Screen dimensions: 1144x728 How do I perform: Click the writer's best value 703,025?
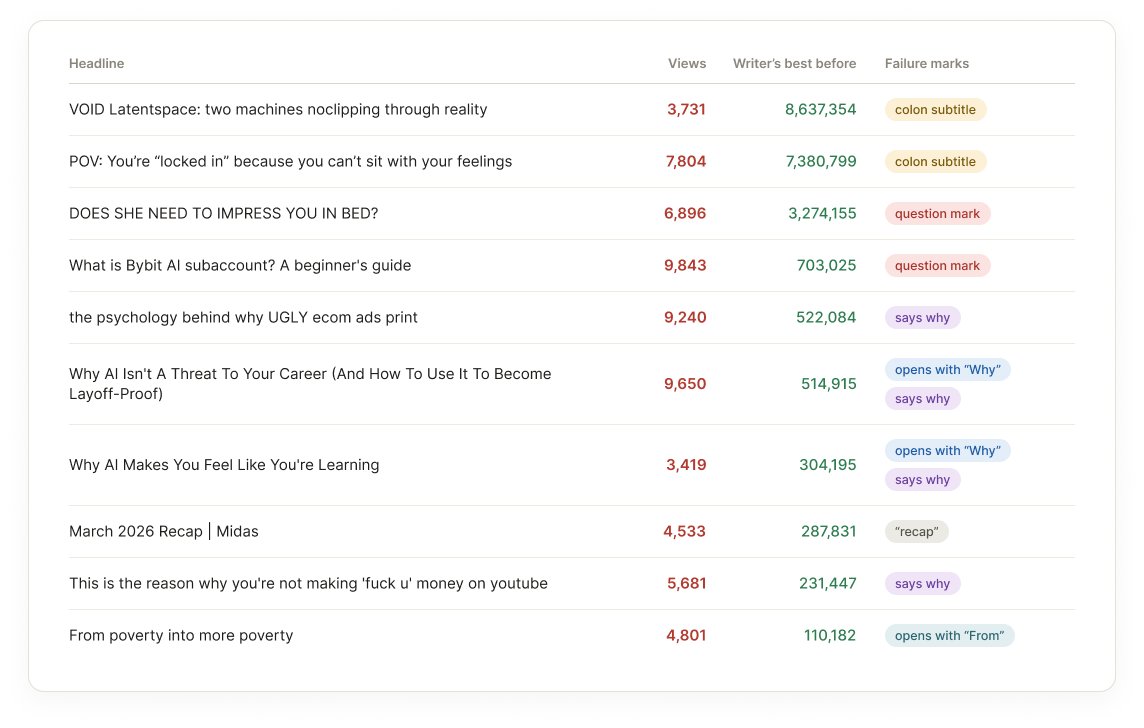pyautogui.click(x=826, y=266)
